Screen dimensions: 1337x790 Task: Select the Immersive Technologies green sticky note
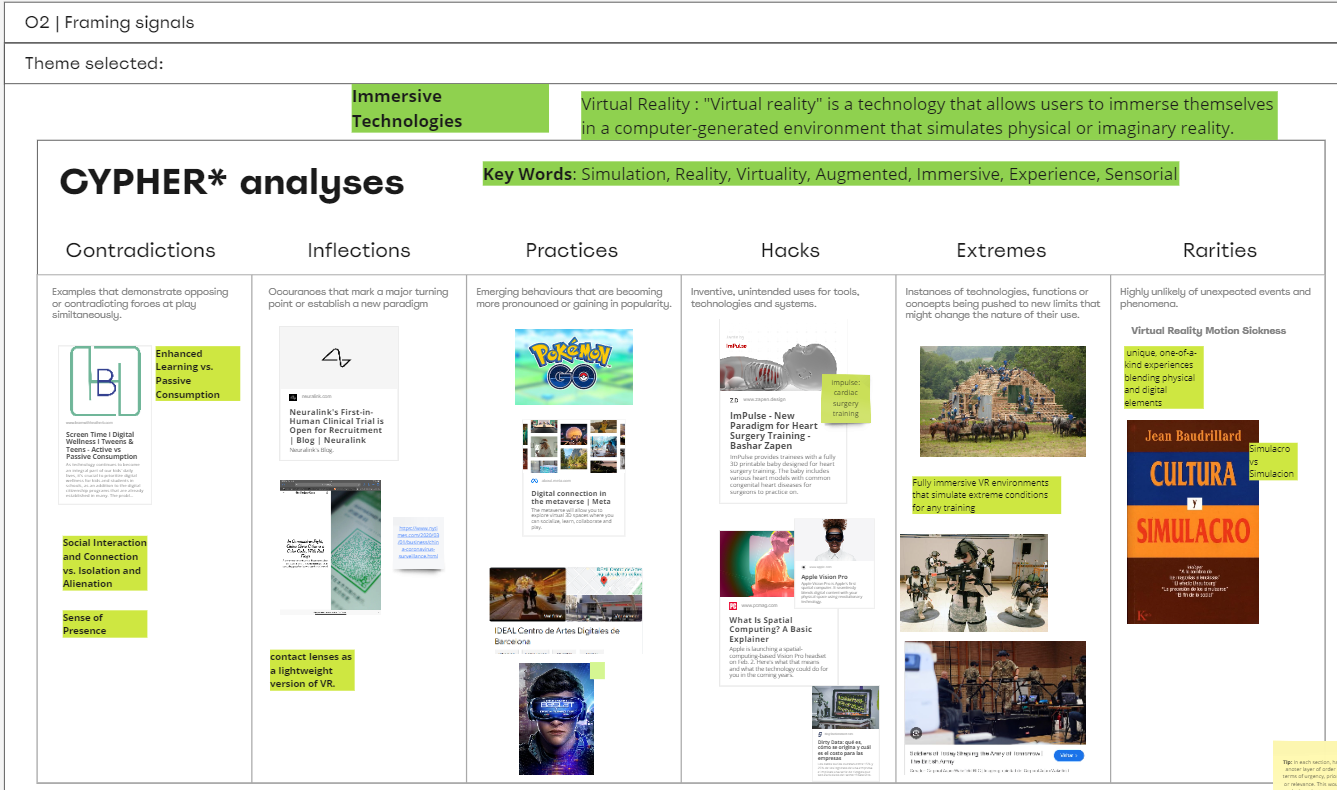tap(450, 108)
